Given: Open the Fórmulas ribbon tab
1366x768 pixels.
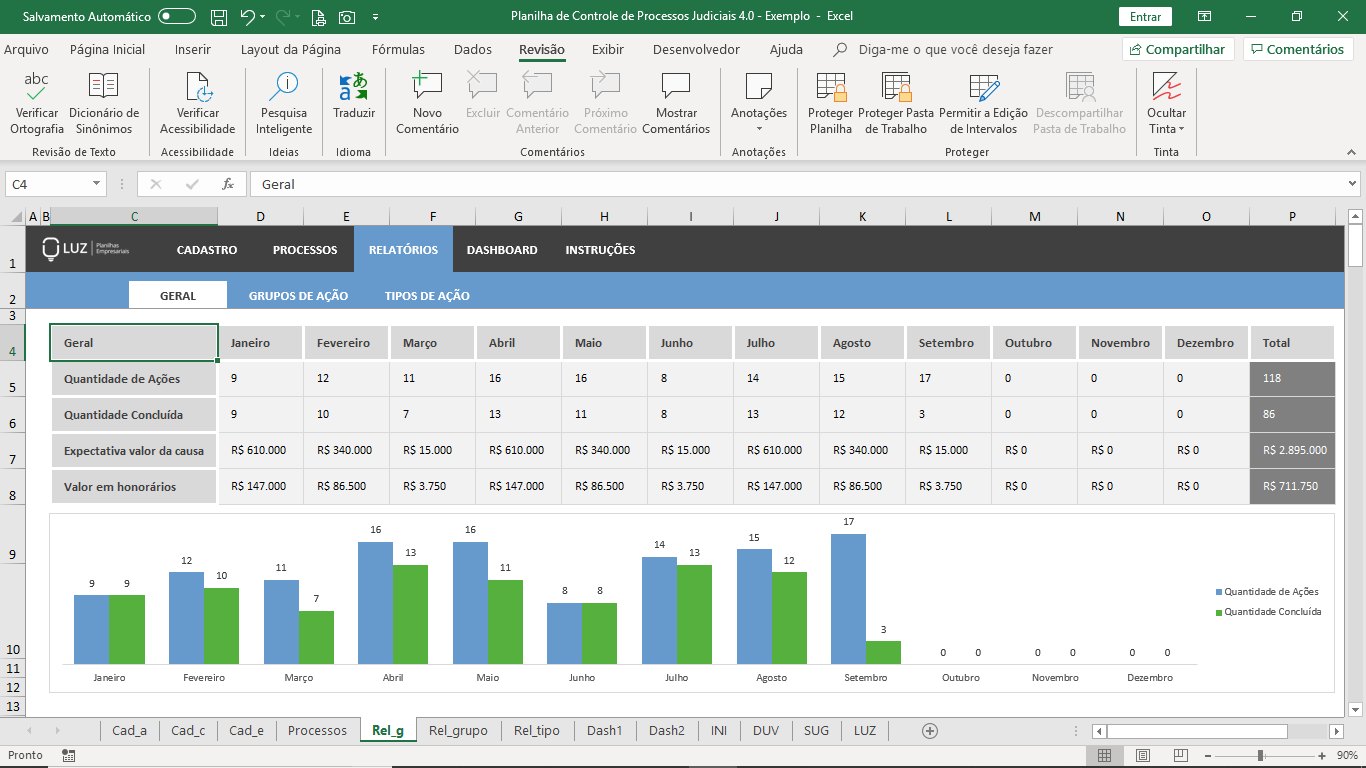Looking at the screenshot, I should click(x=398, y=49).
